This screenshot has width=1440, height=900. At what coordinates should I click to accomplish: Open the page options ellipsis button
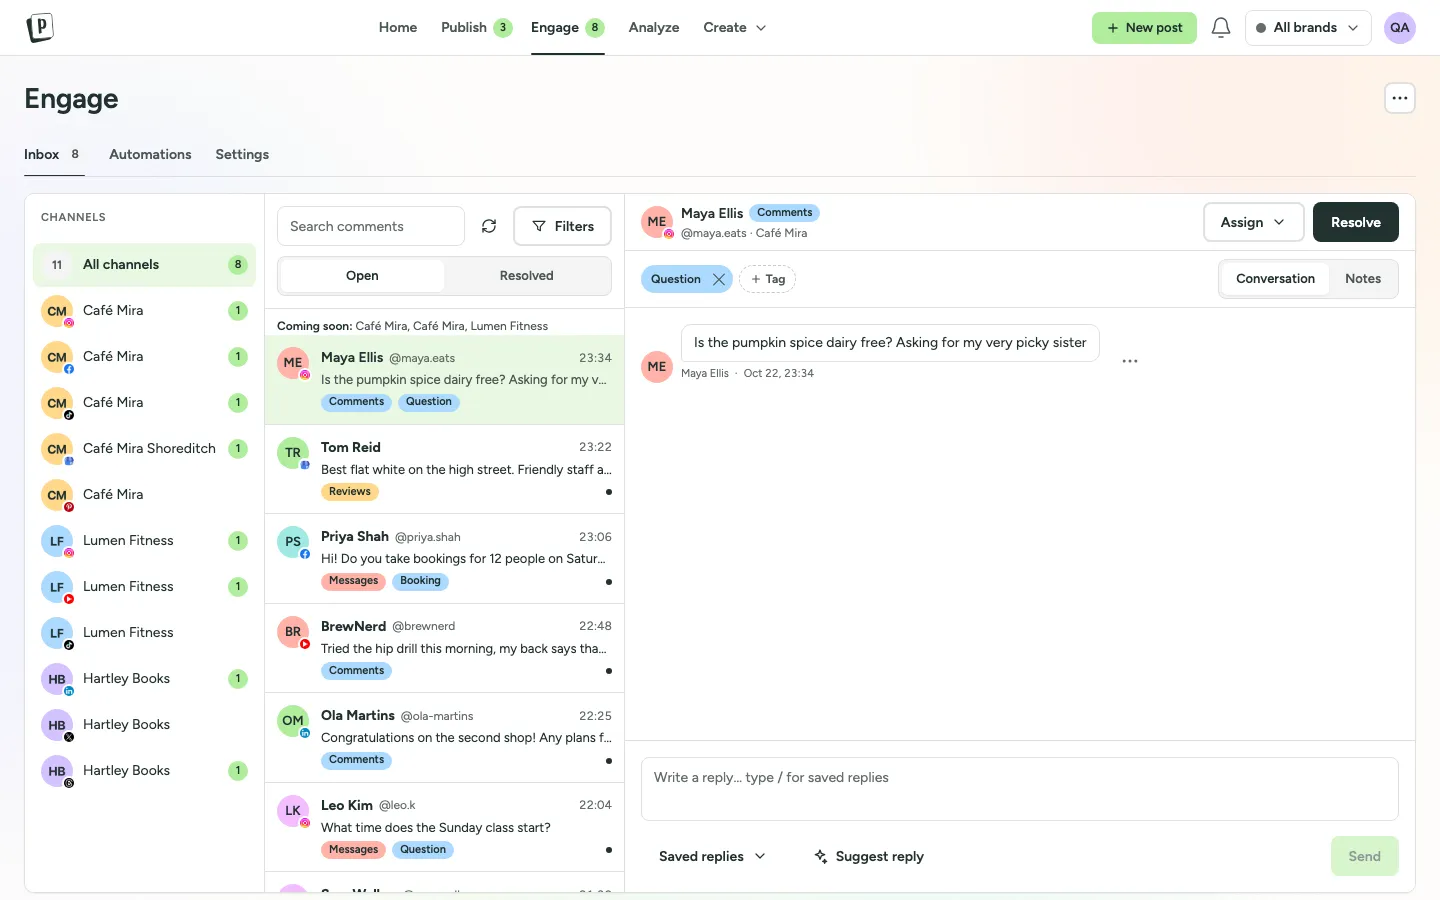click(1399, 98)
